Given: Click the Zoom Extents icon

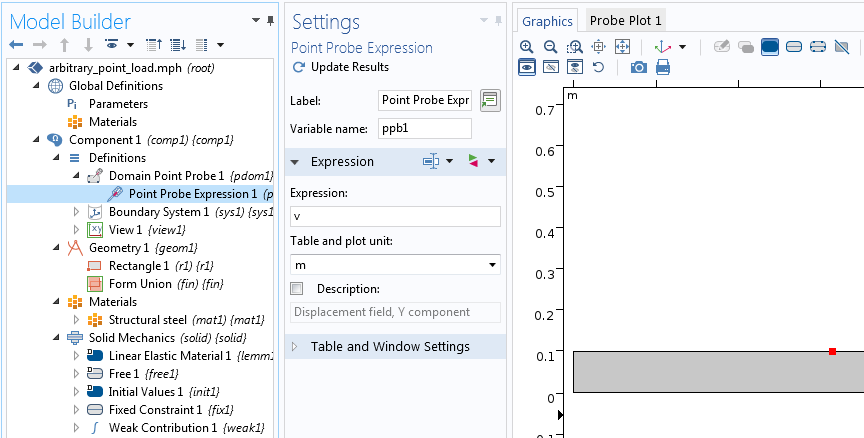Looking at the screenshot, I should click(x=622, y=46).
